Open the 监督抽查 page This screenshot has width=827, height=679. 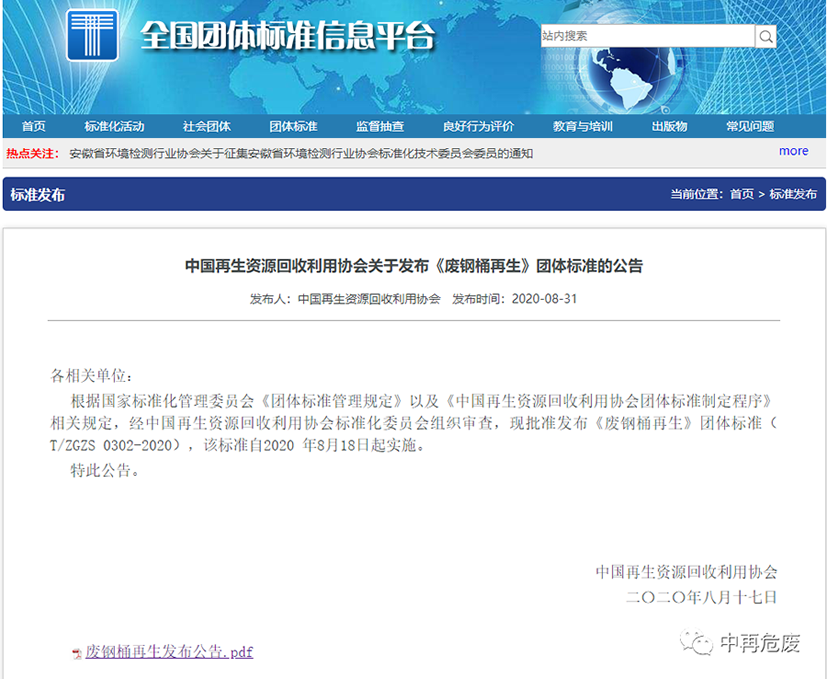pos(380,126)
